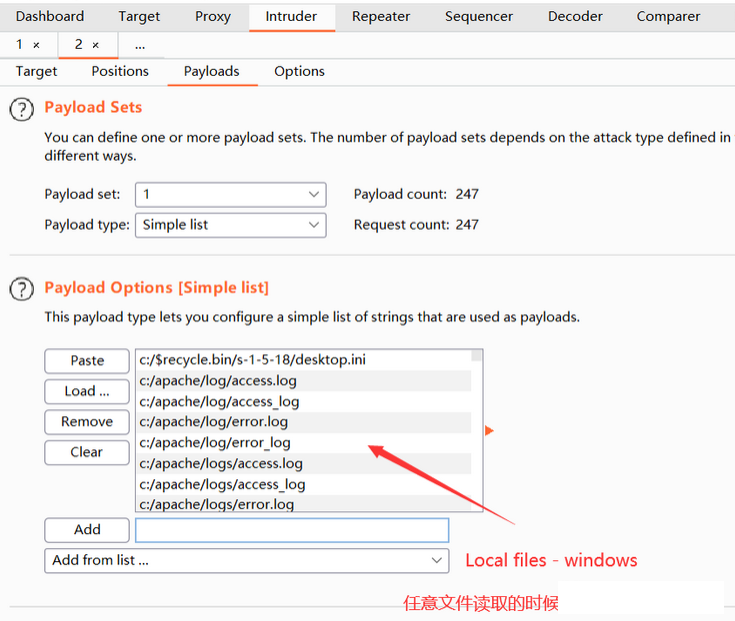Click the Remove button
Viewport: 735px width, 621px height.
[87, 422]
